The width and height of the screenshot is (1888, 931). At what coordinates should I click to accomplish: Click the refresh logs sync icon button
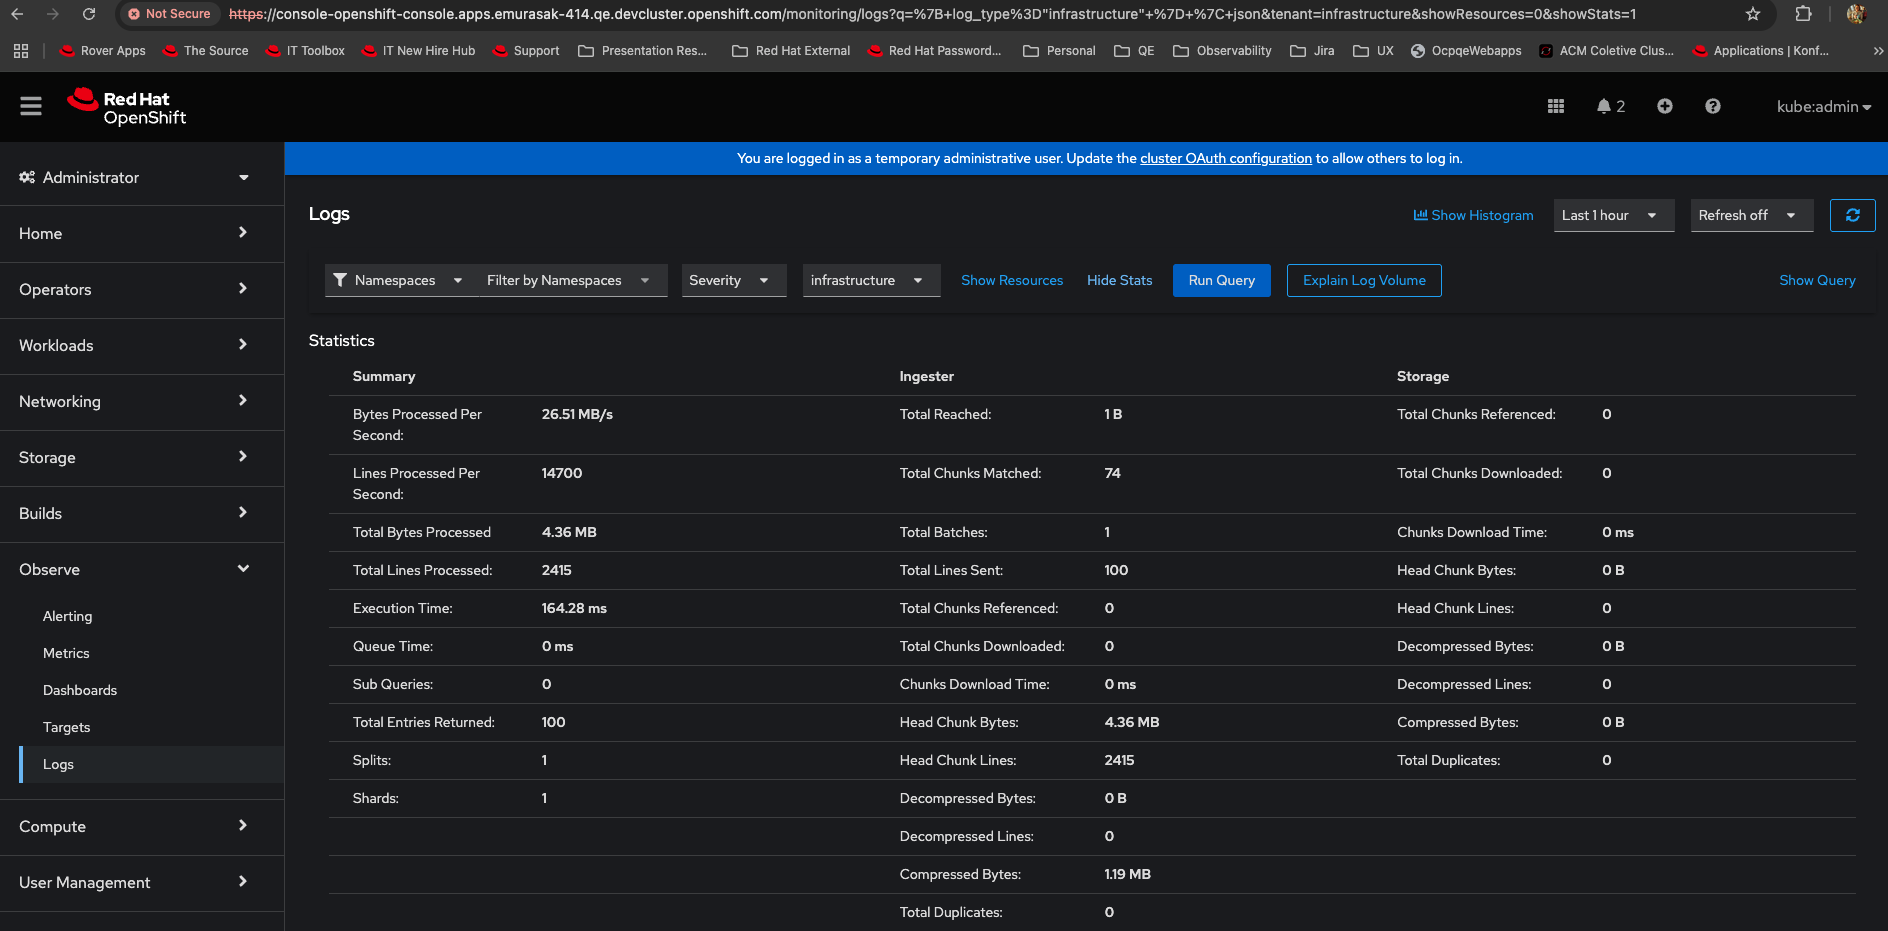1852,215
